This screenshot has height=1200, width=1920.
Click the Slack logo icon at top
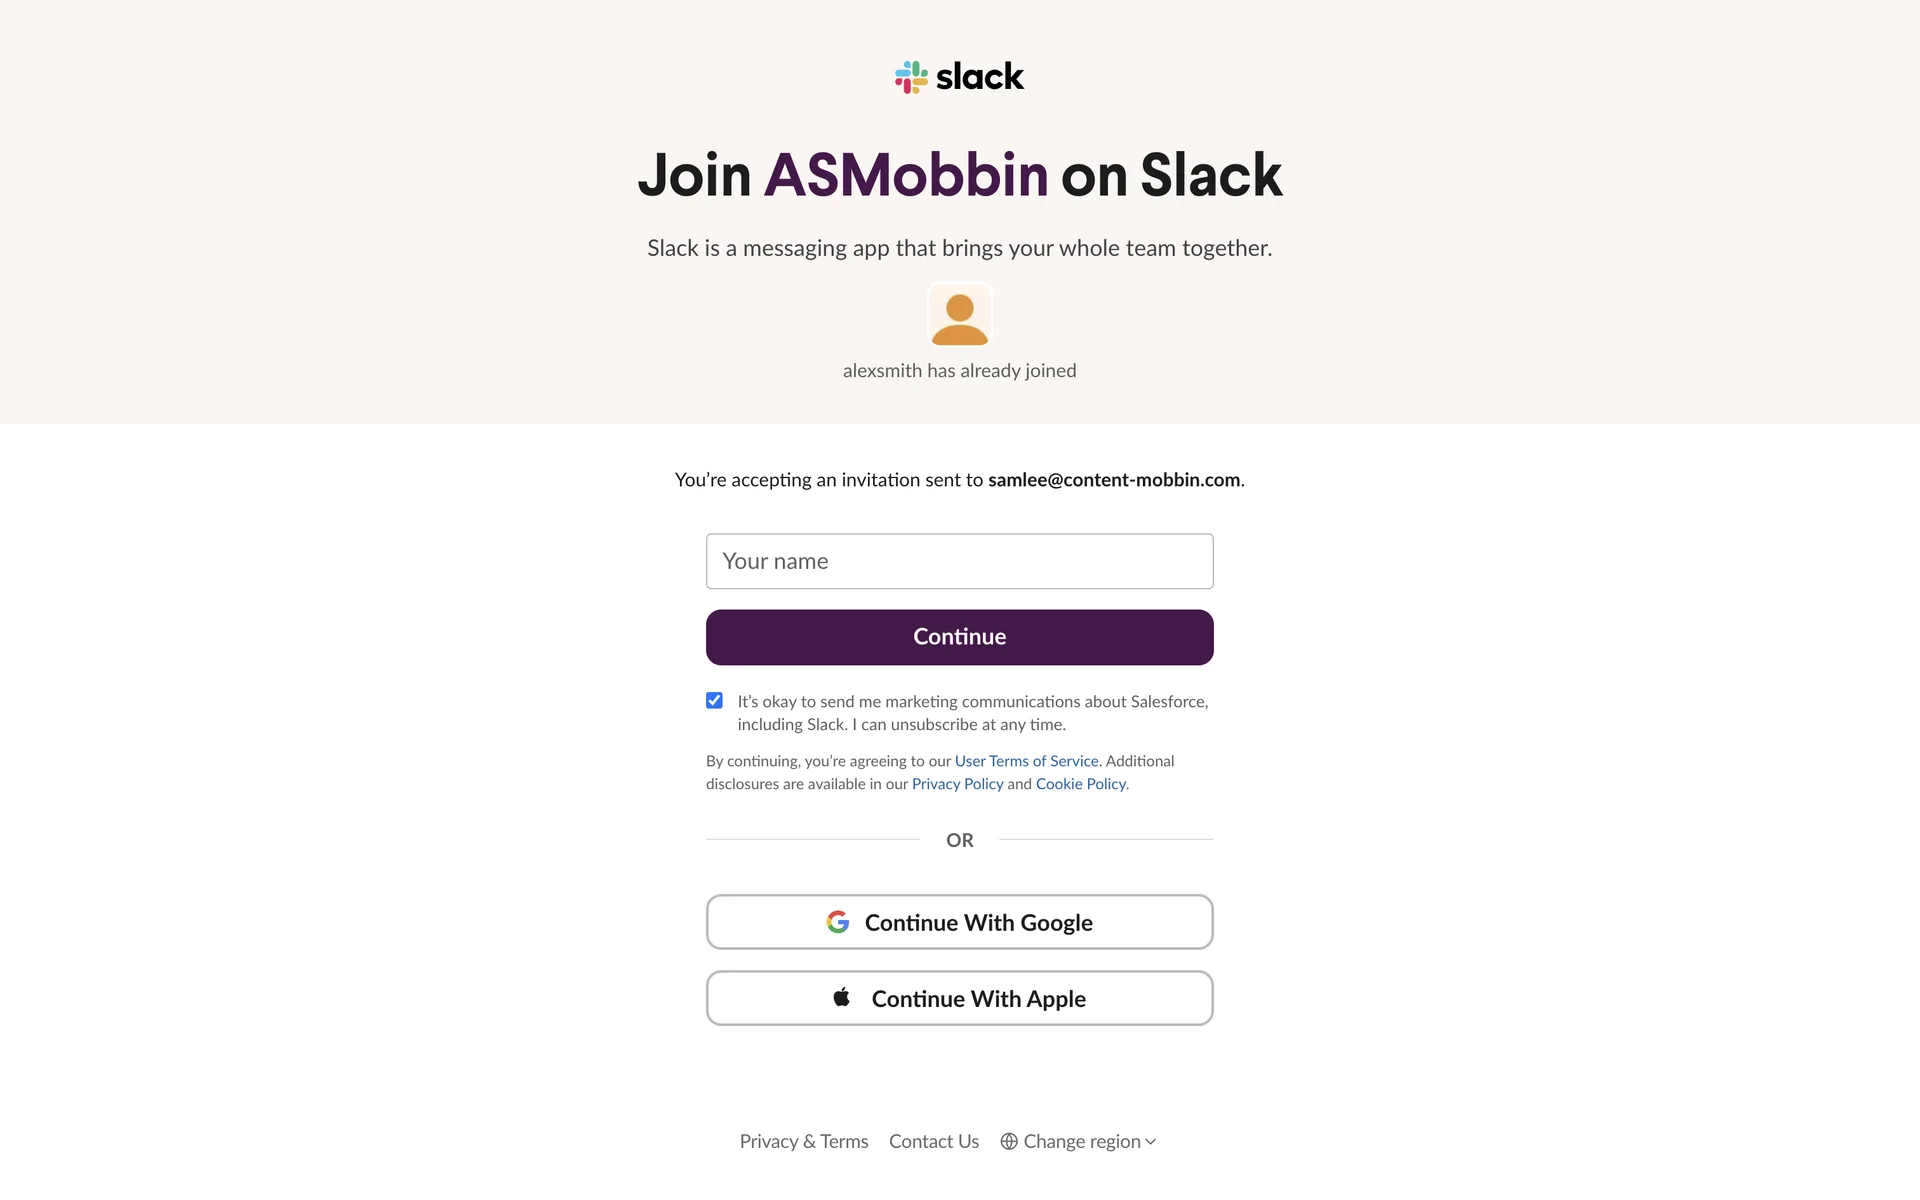tap(911, 77)
